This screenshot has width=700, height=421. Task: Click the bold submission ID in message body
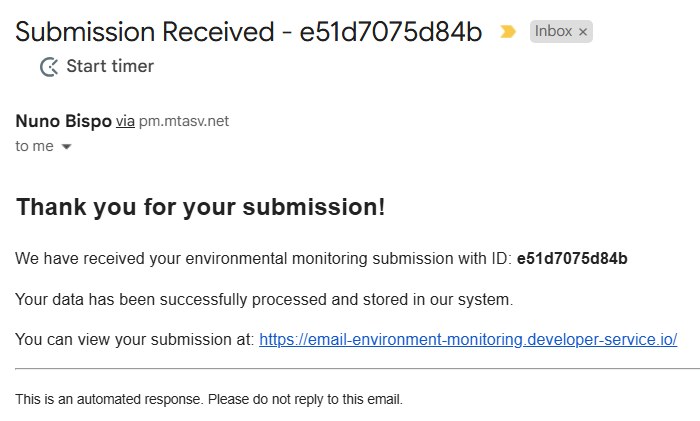572,258
